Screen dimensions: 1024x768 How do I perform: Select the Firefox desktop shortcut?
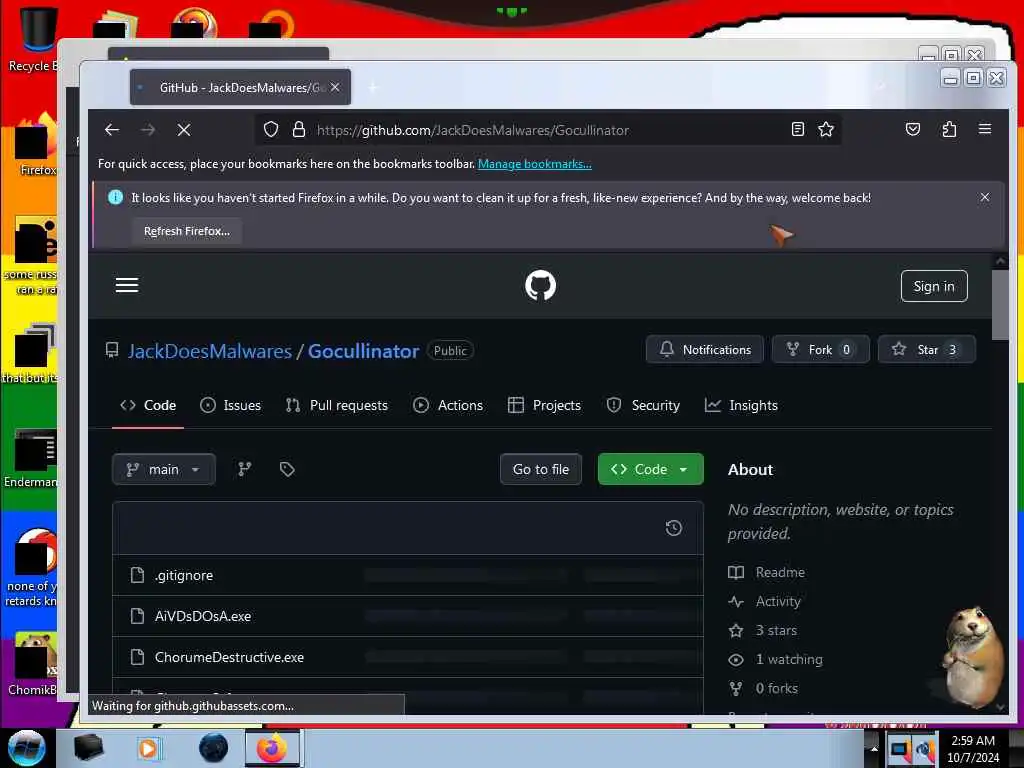pos(34,145)
